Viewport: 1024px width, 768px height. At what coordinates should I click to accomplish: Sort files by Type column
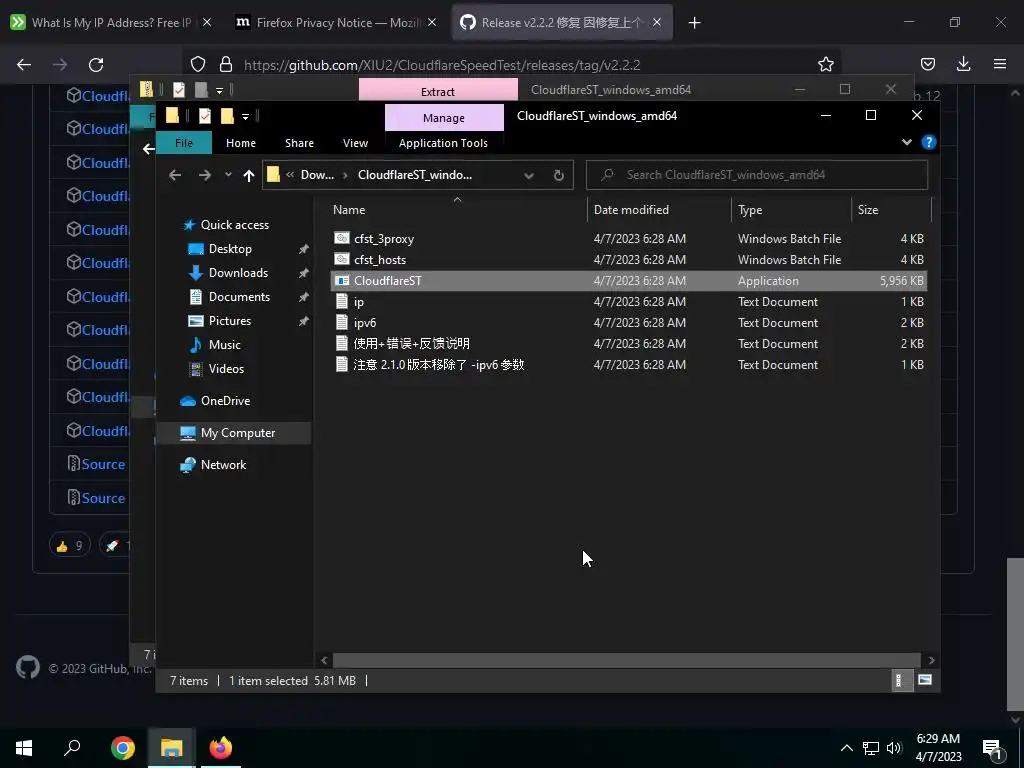point(792,210)
